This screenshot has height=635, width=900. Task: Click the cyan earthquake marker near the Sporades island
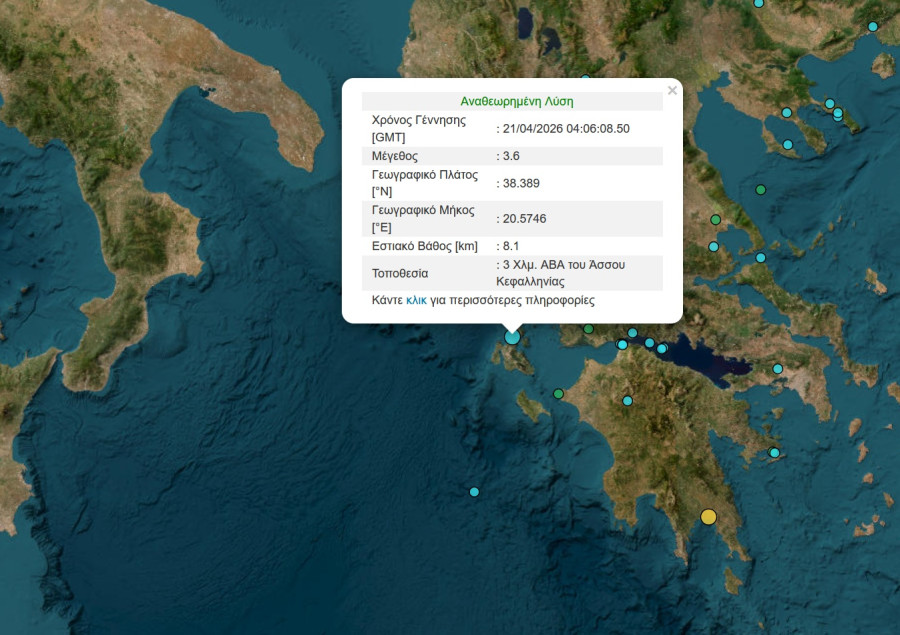tap(761, 257)
